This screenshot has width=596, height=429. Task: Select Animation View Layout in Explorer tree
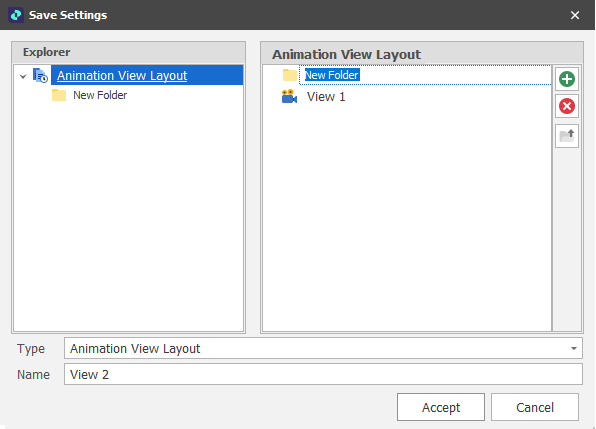[122, 75]
